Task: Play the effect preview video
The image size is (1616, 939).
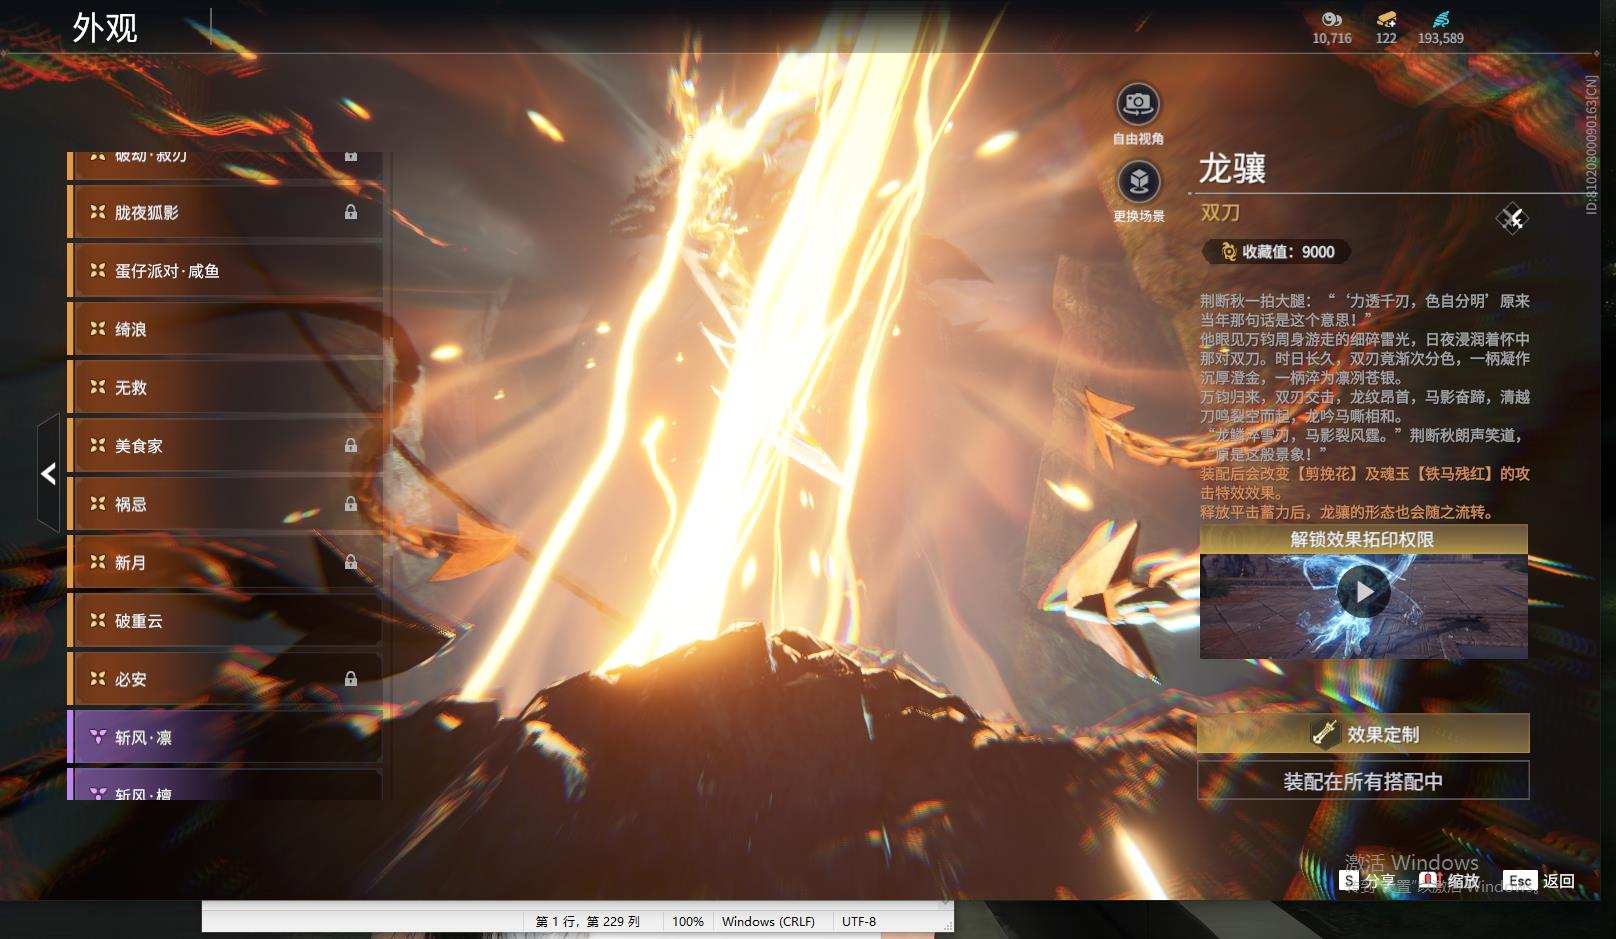Action: pos(1364,592)
